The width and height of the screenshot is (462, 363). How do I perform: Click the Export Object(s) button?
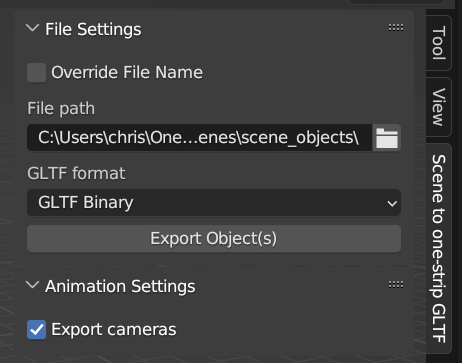[214, 239]
